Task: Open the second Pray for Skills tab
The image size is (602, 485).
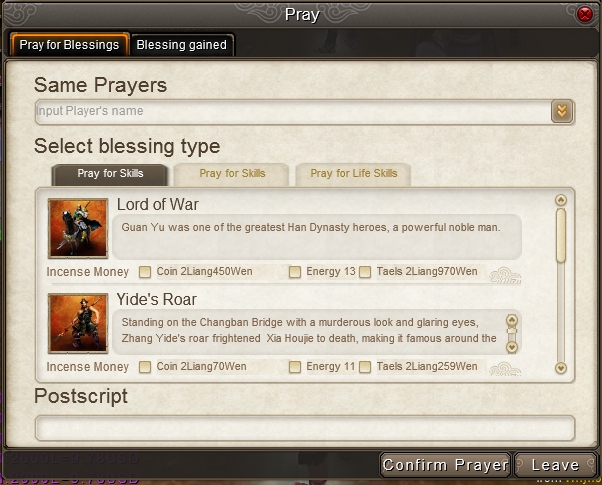Action: tap(232, 174)
